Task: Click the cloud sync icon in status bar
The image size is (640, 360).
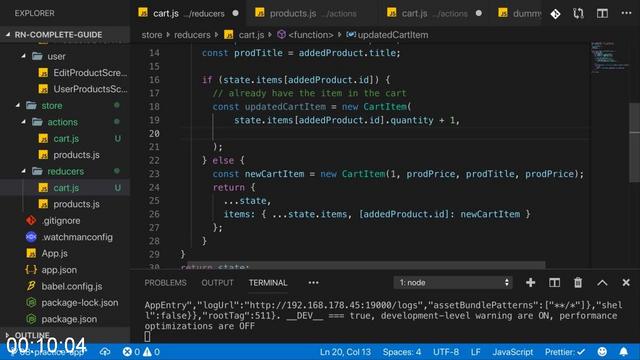Action: (105, 351)
